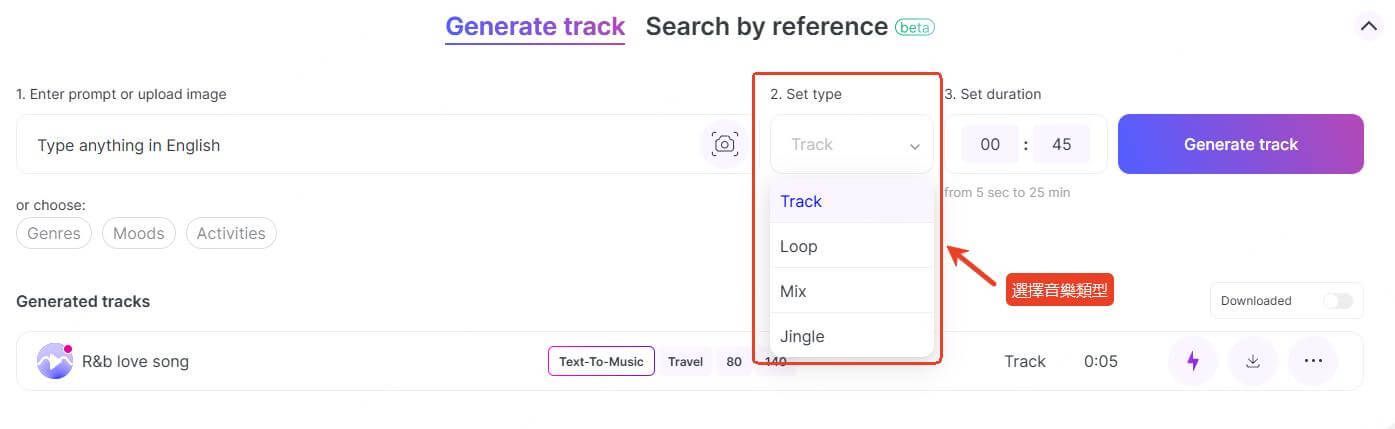Open the Activities chooser
Viewport: 1395px width, 429px height.
click(231, 233)
